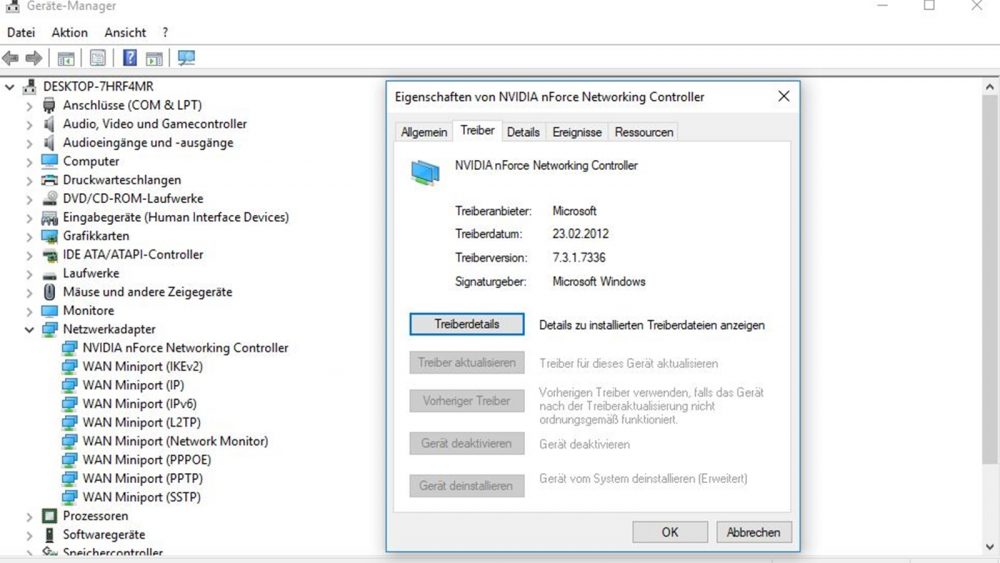Select WAN Miniport (Network Monitor) entry
Screen dimensions: 1000x563
[x=175, y=441]
